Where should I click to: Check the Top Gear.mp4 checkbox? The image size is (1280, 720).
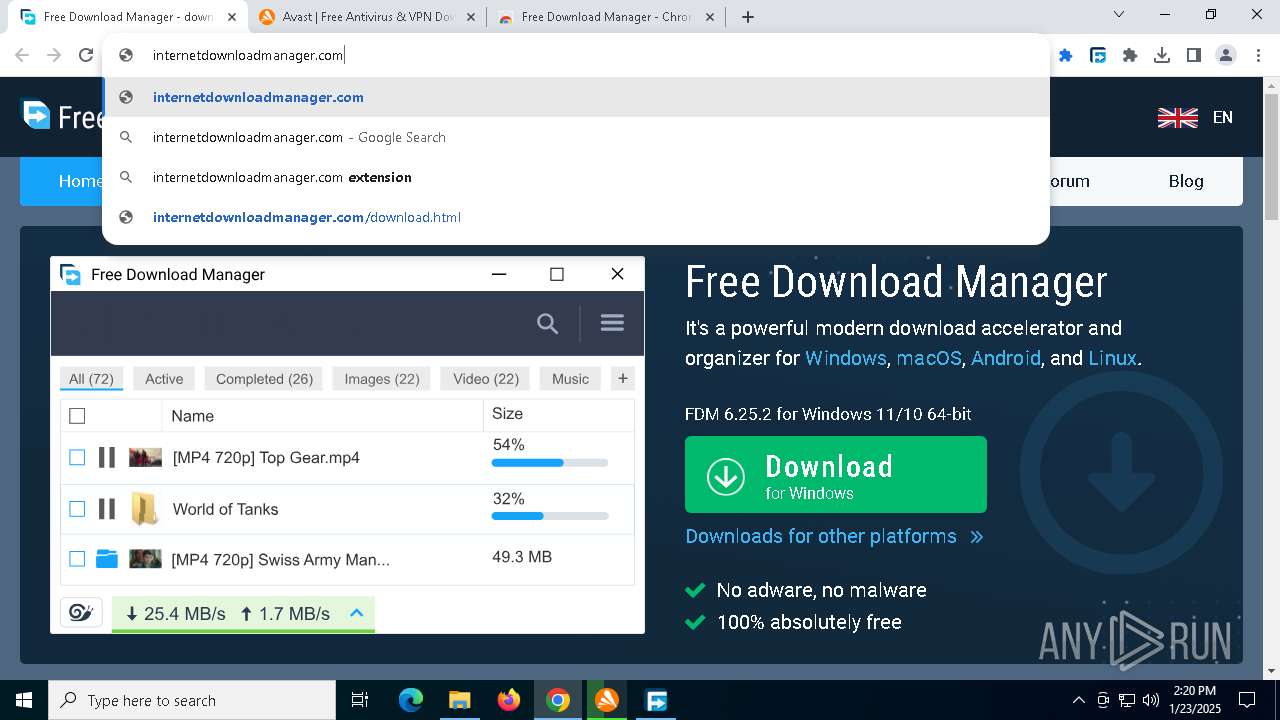coord(77,457)
